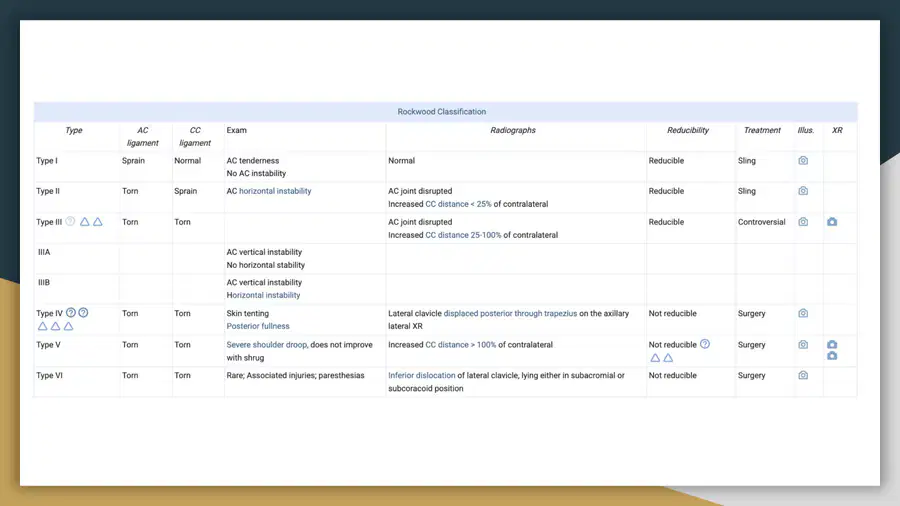Open the Type I illustration camera icon
Image resolution: width=900 pixels, height=506 pixels.
tap(803, 161)
